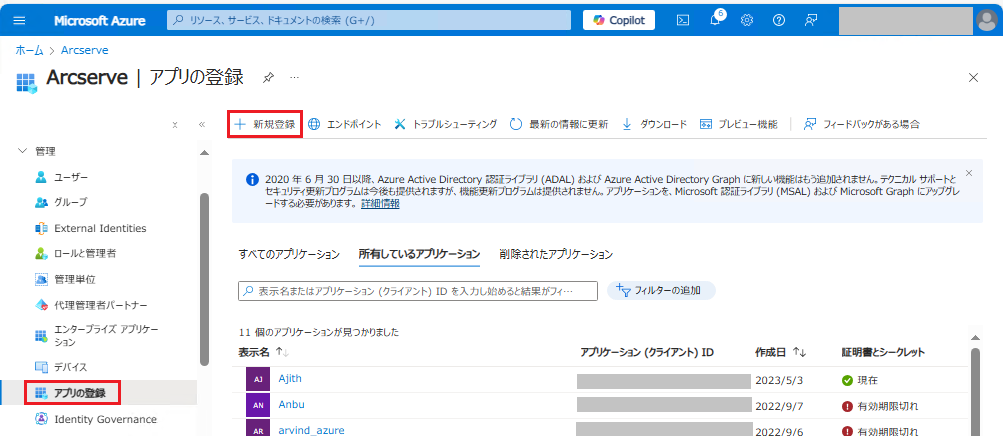Click the 現在 status for Ajith

click(x=860, y=380)
